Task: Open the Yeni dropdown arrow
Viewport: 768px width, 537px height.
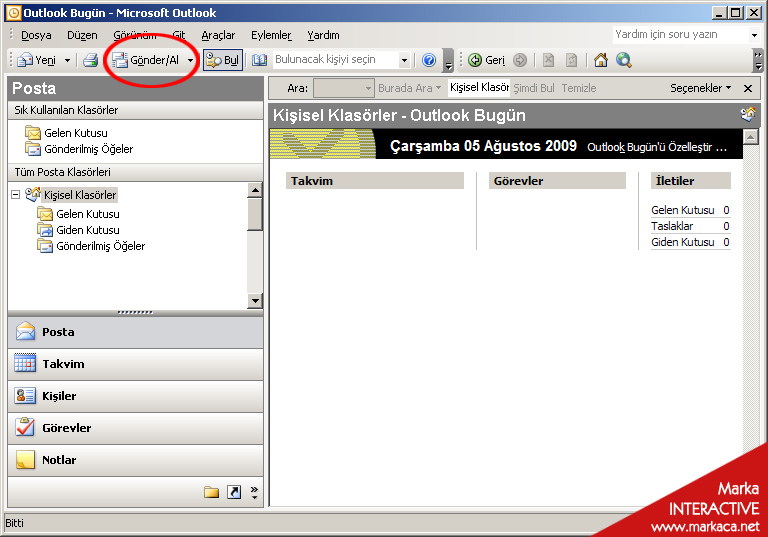Action: (68, 60)
